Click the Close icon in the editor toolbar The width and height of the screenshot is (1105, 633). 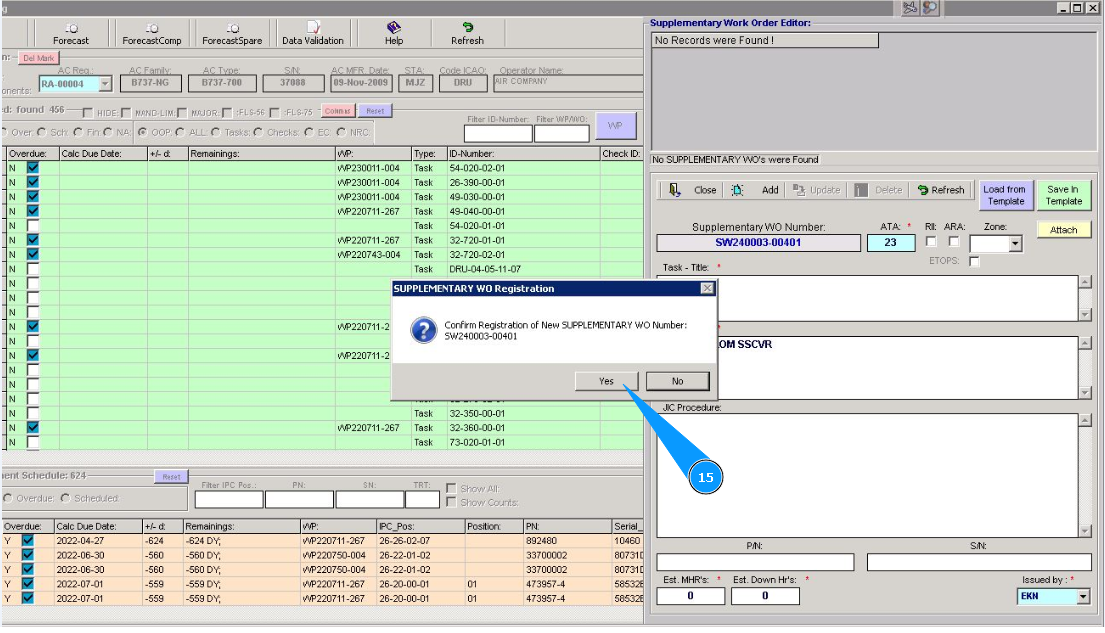coord(676,190)
